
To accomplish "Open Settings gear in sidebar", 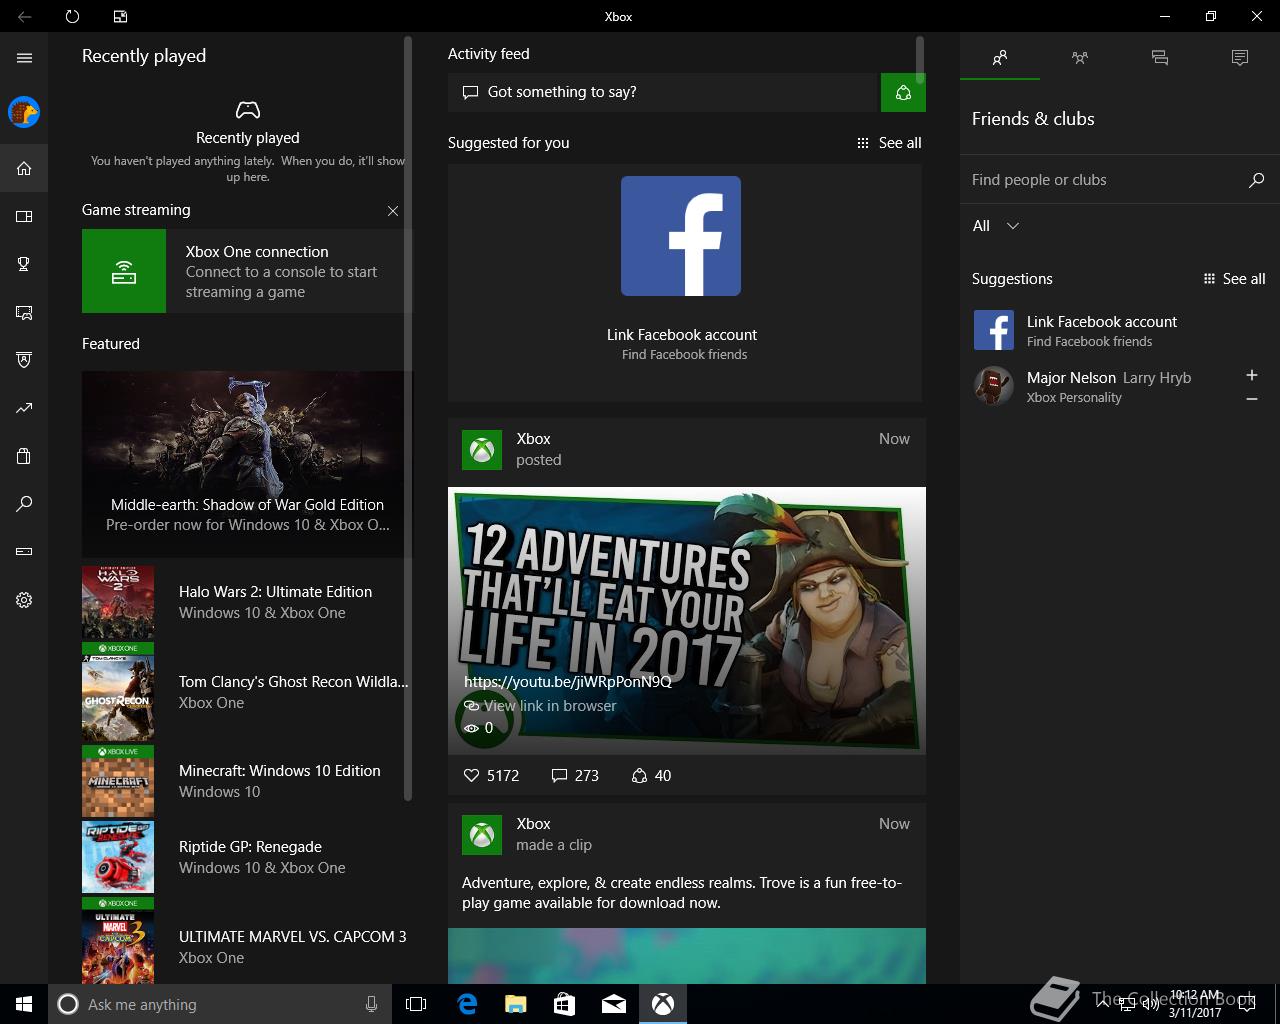I will pyautogui.click(x=24, y=600).
